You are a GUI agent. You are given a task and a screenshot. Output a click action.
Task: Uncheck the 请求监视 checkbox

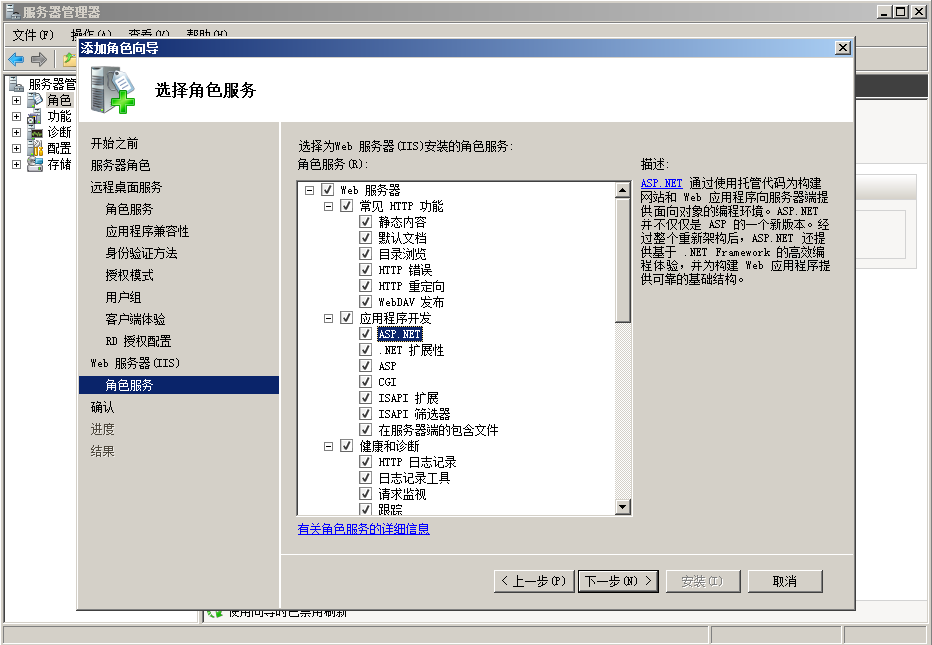pyautogui.click(x=366, y=493)
